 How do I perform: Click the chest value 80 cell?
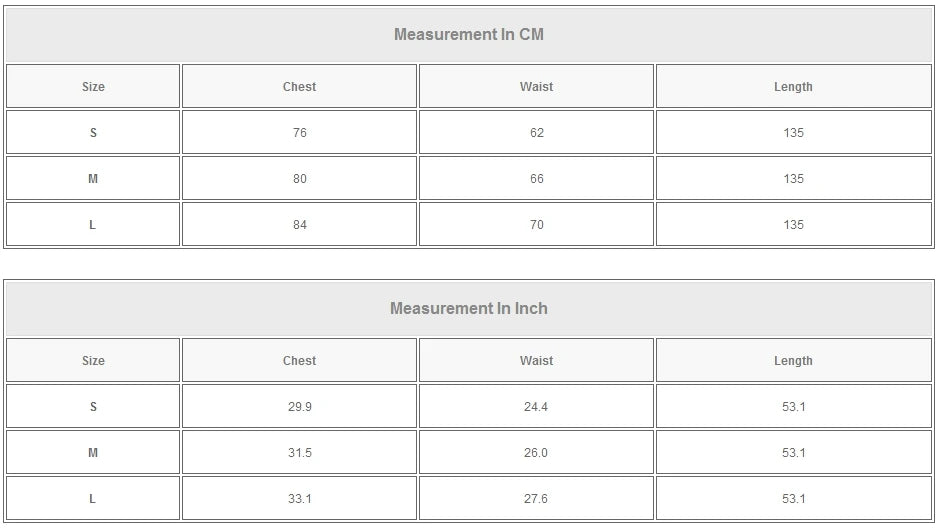pos(299,179)
